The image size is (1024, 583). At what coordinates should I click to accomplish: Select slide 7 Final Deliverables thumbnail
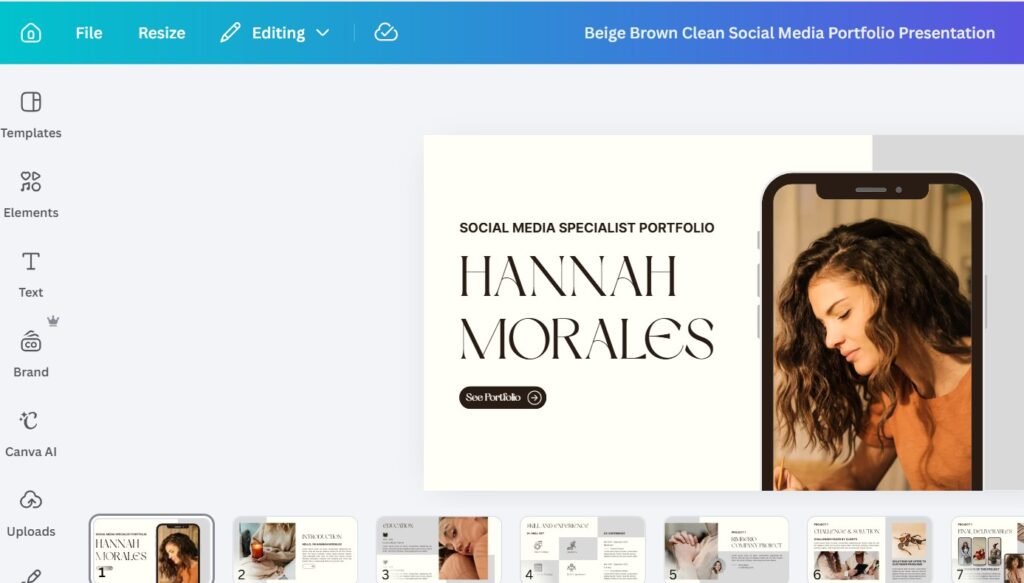pos(987,549)
